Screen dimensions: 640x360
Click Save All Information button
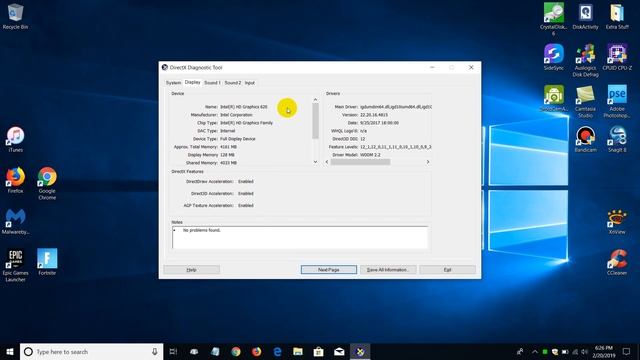pos(388,270)
